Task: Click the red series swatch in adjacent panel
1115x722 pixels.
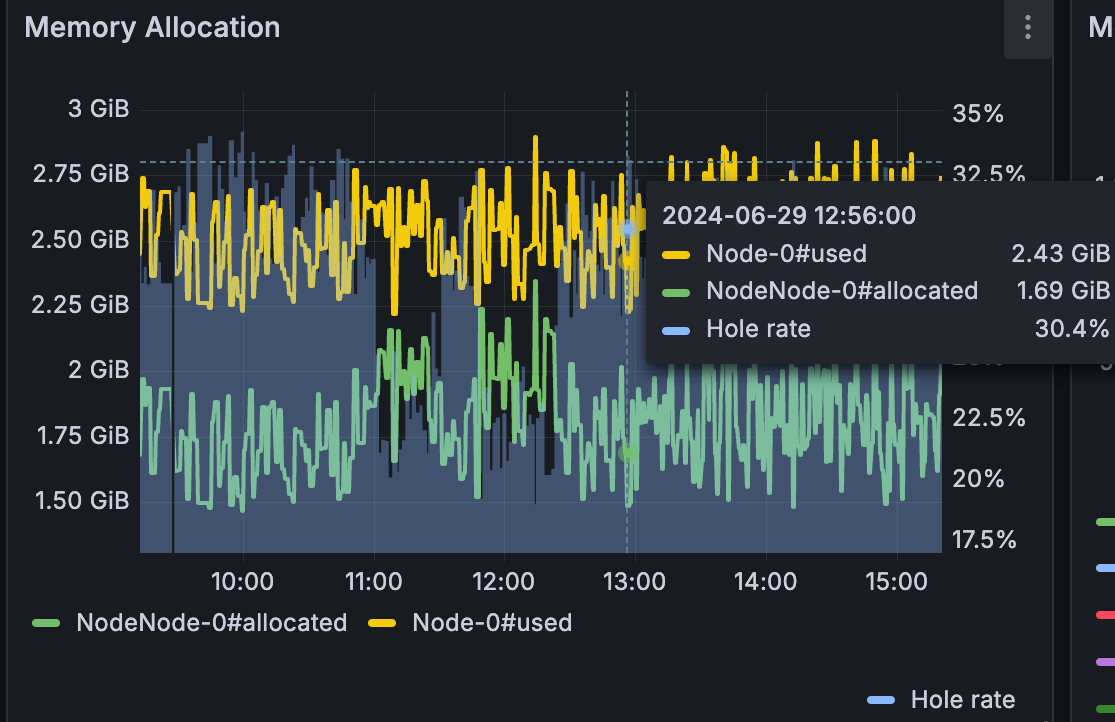Action: pyautogui.click(x=1105, y=614)
